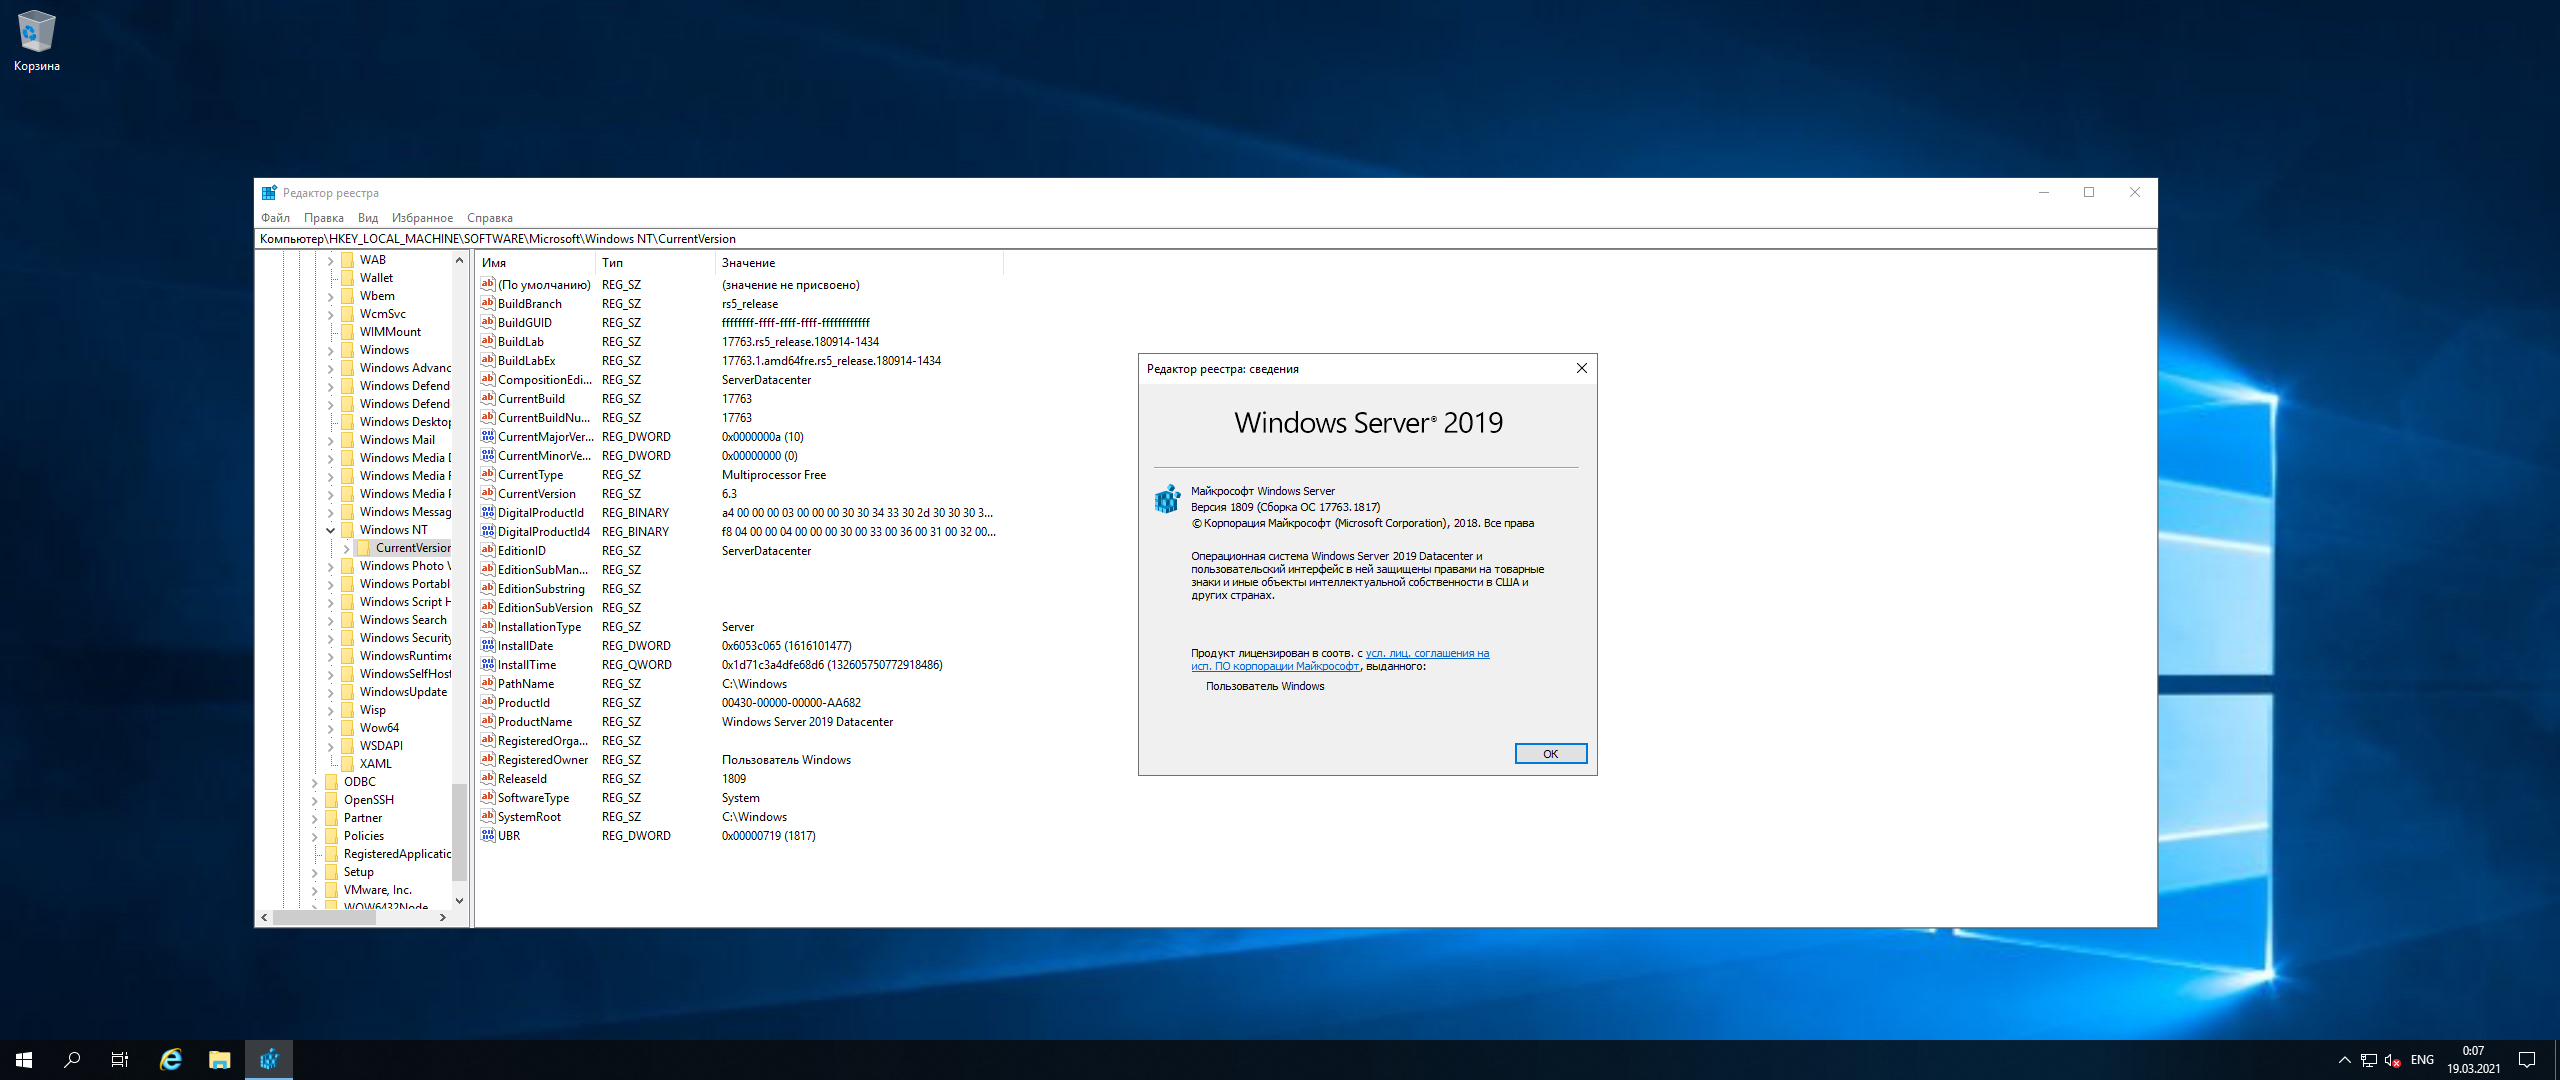Sort values by Имя column header
Screen dimensions: 2560x1080
[535, 263]
